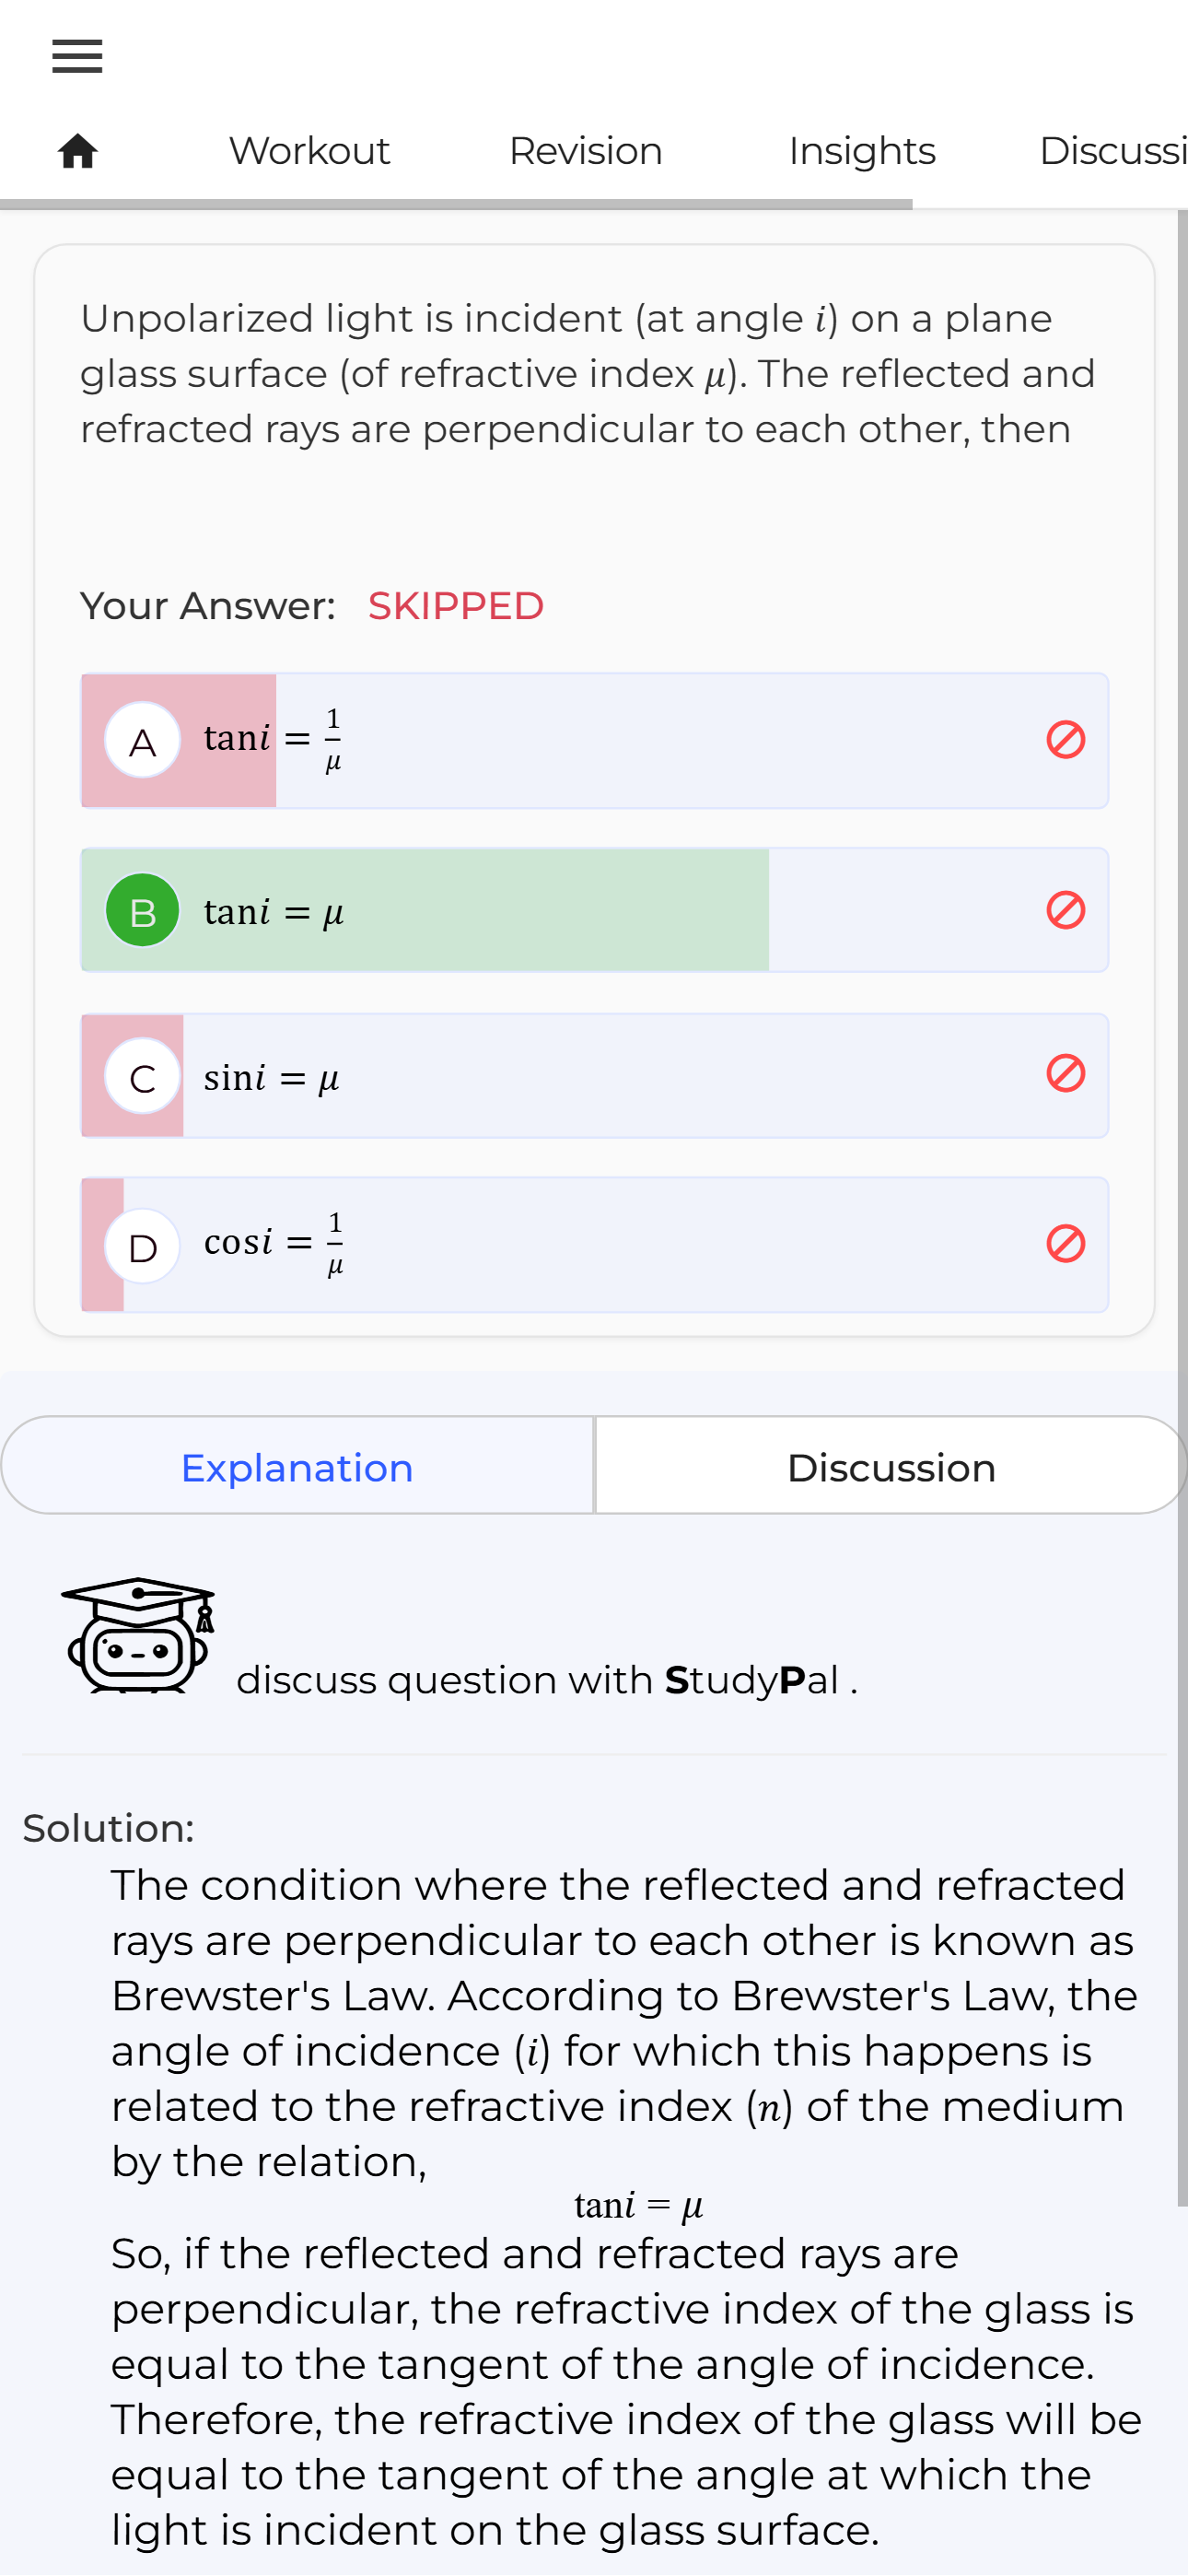This screenshot has height=2576, width=1188.
Task: Select option A circle
Action: coord(143,741)
